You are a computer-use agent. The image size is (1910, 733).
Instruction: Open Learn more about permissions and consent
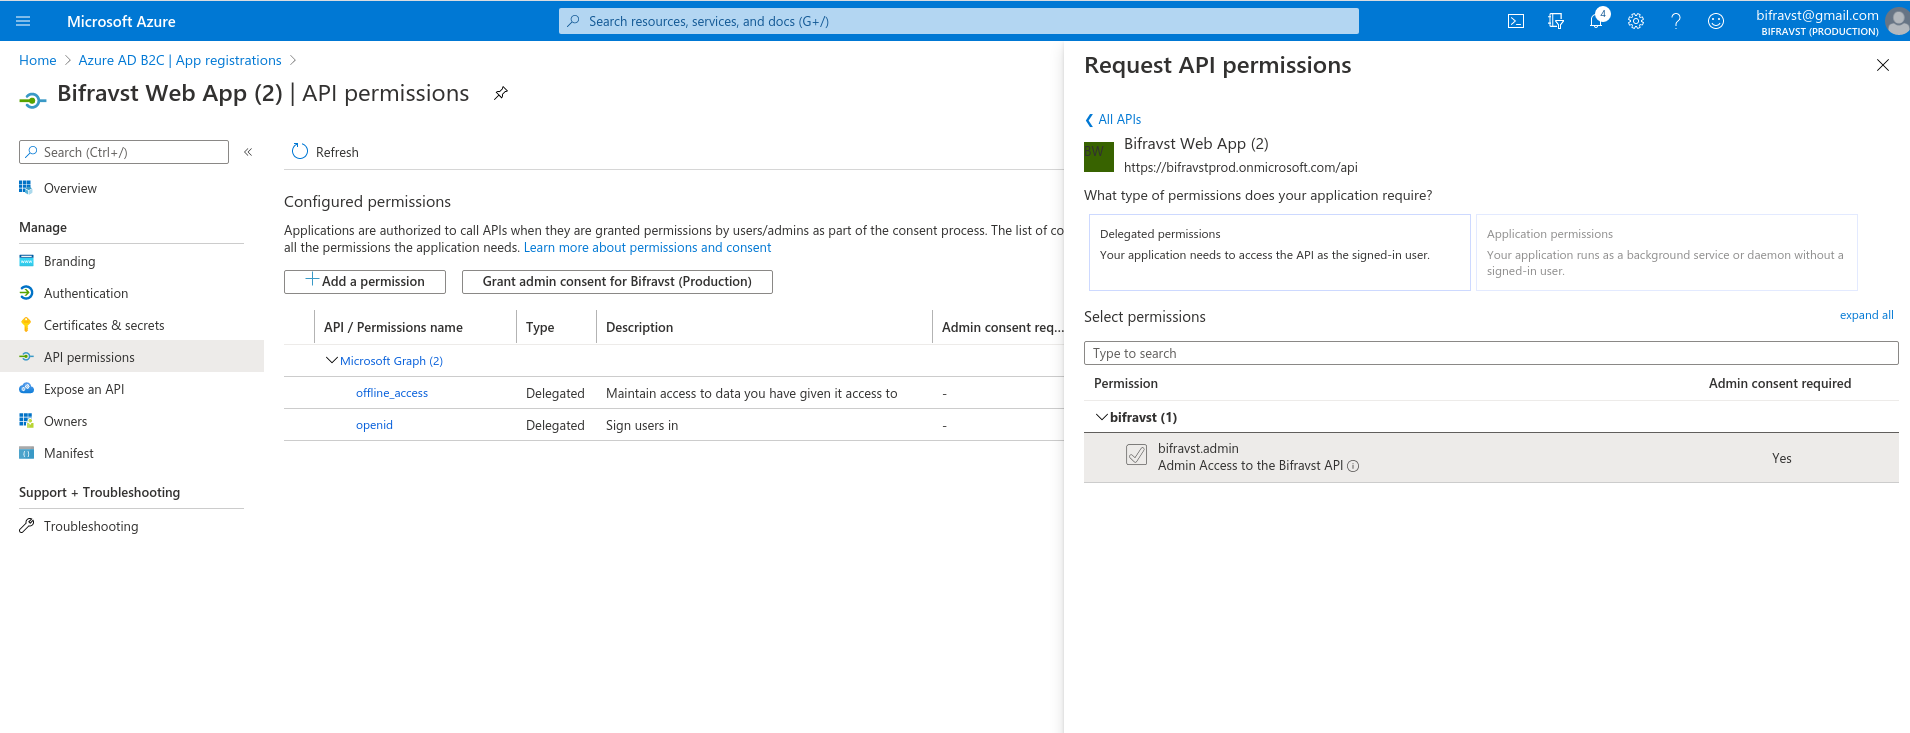click(647, 248)
